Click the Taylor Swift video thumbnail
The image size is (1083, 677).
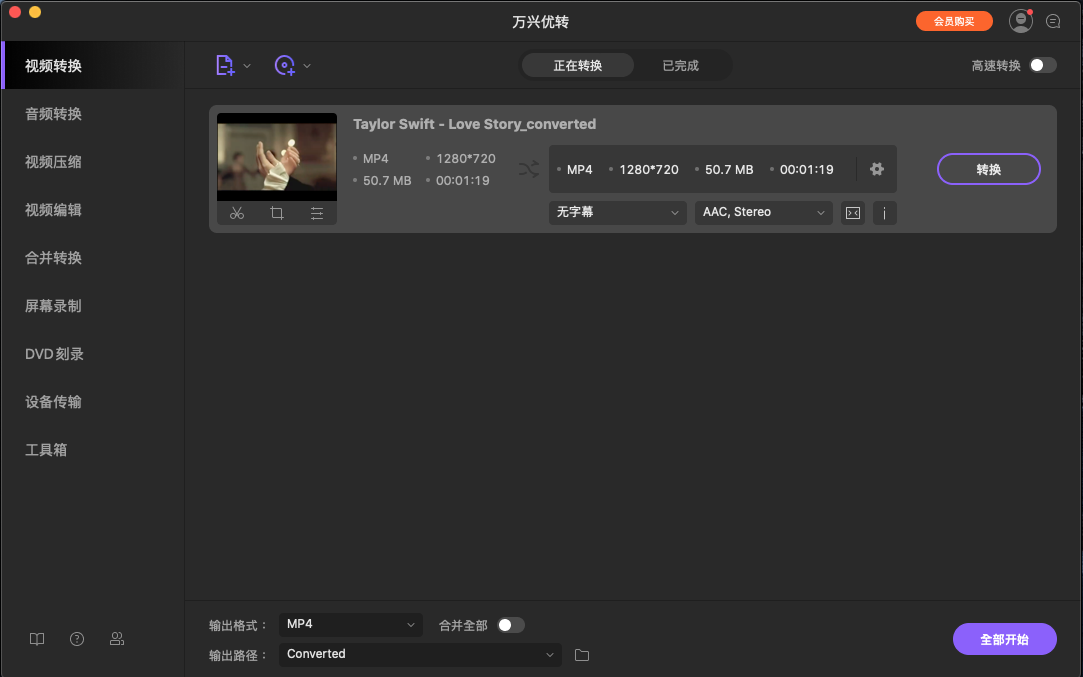point(276,157)
